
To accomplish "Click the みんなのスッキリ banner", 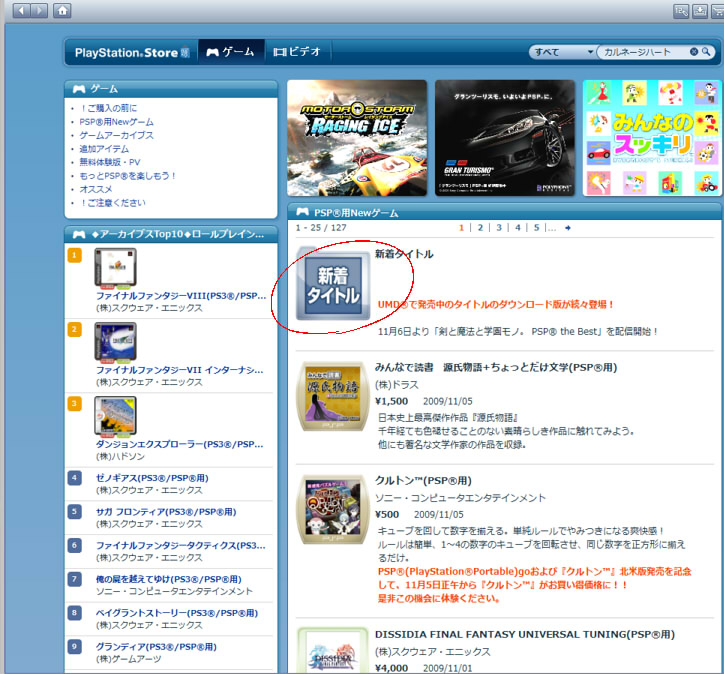I will pyautogui.click(x=653, y=138).
